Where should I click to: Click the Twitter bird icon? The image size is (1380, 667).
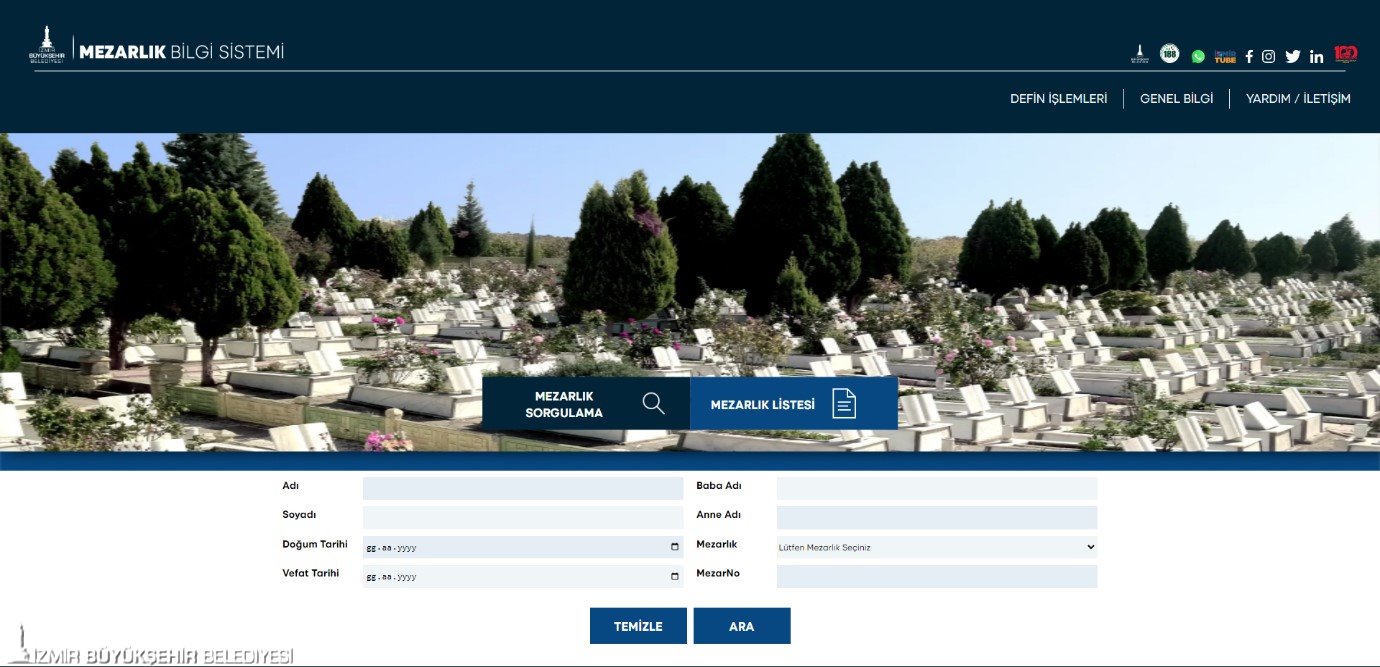[1292, 56]
